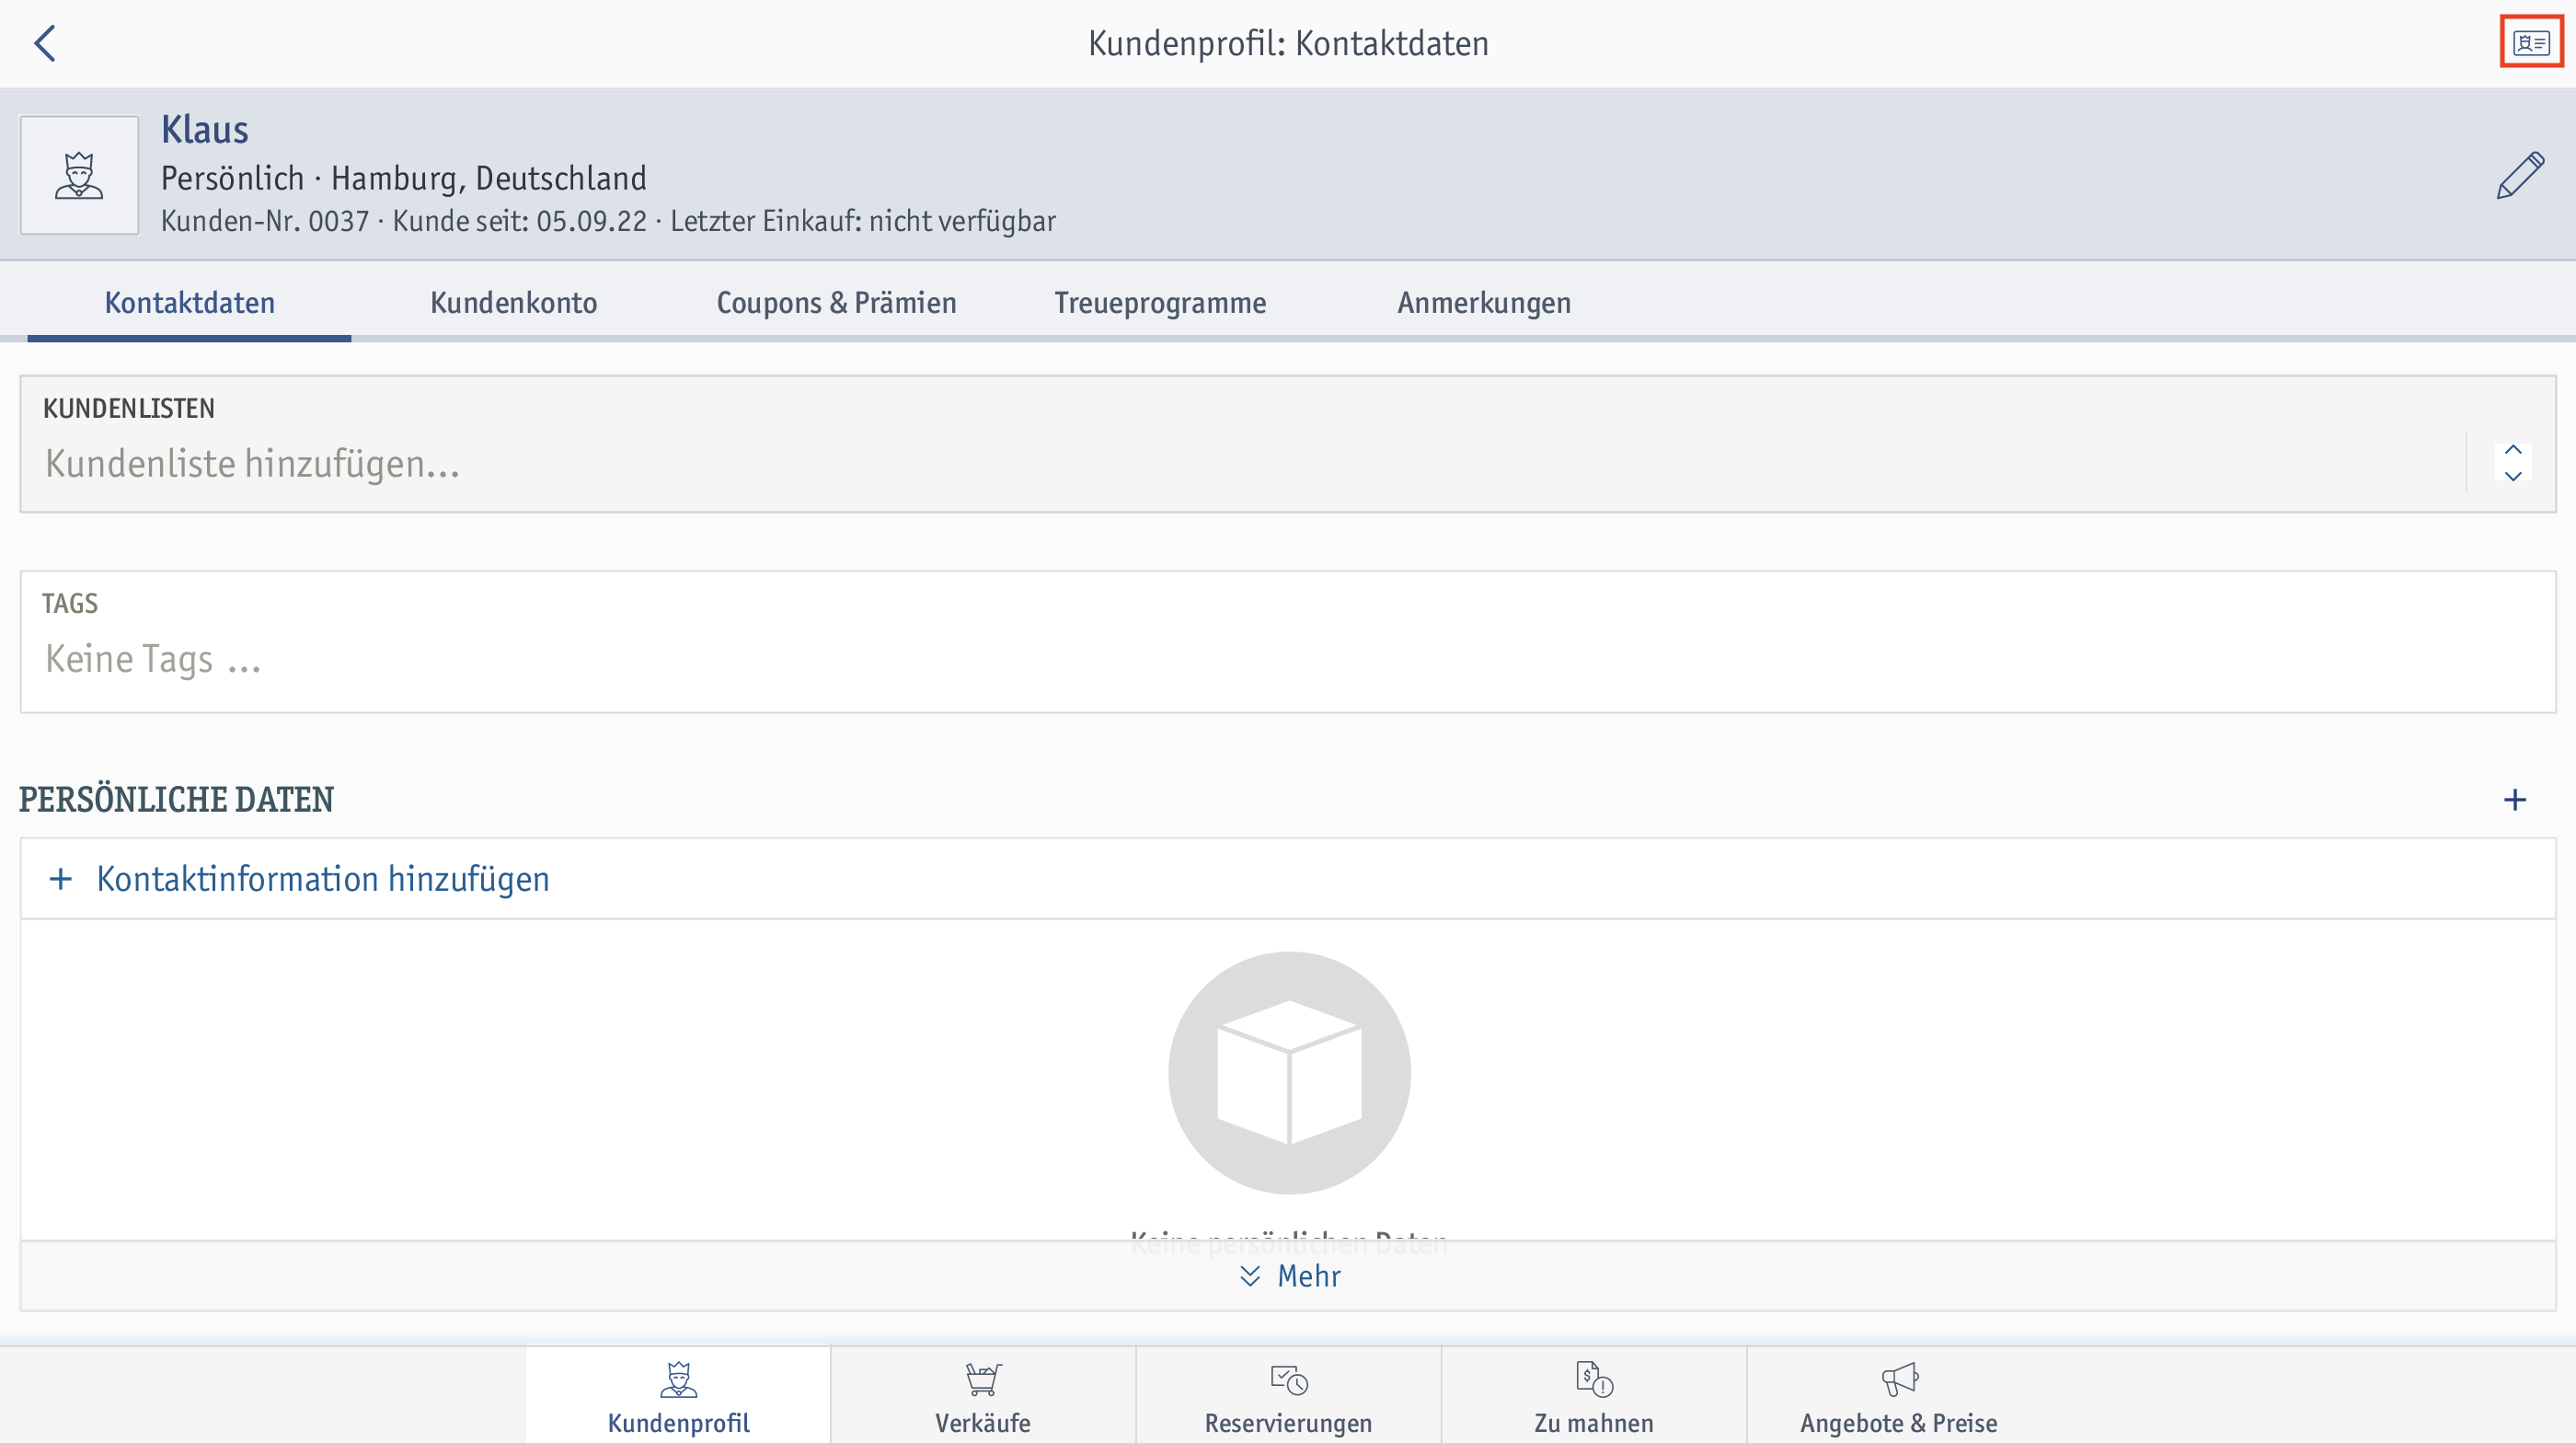Open the Kundenlisten up-down selector arrows
2576x1443 pixels.
[2513, 462]
